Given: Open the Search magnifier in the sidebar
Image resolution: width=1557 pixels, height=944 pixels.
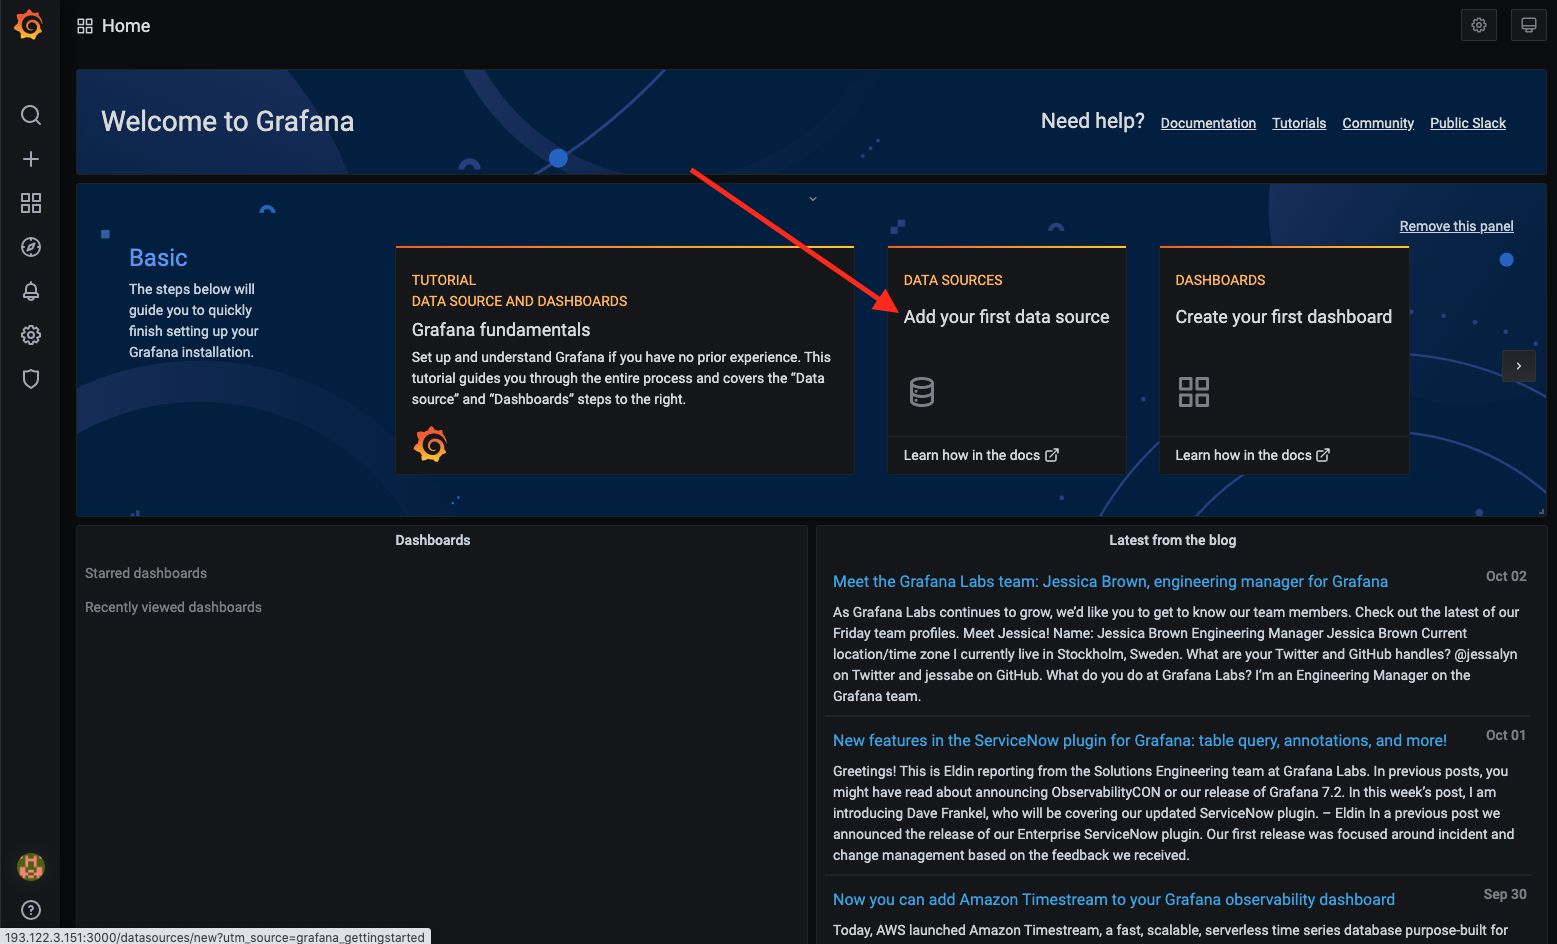Looking at the screenshot, I should pos(31,115).
